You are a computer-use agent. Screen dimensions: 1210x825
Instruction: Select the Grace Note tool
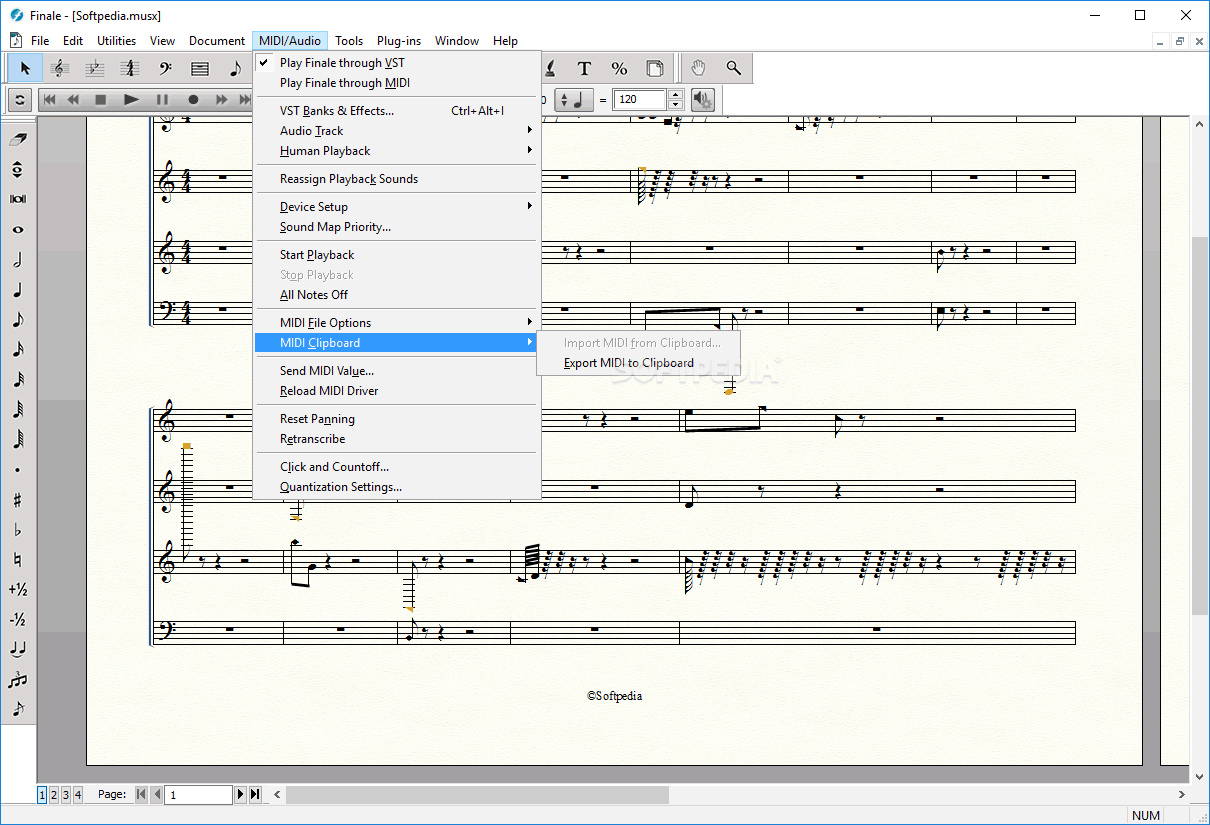pyautogui.click(x=18, y=710)
